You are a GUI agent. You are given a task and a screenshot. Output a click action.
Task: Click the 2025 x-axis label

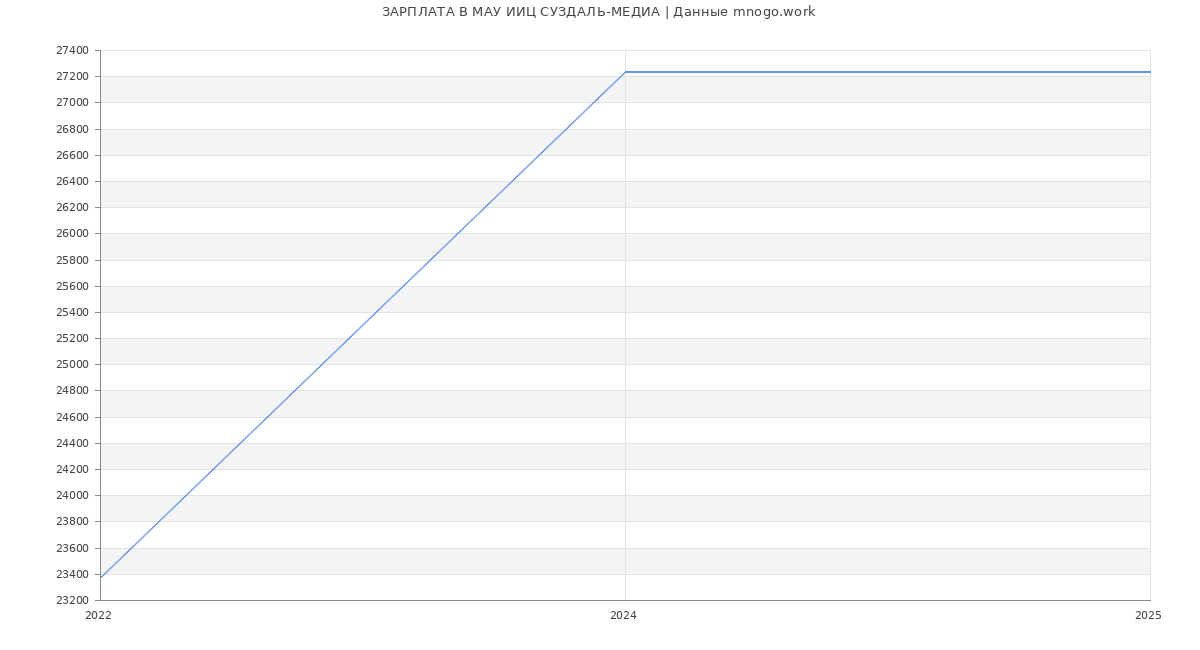(x=1148, y=616)
